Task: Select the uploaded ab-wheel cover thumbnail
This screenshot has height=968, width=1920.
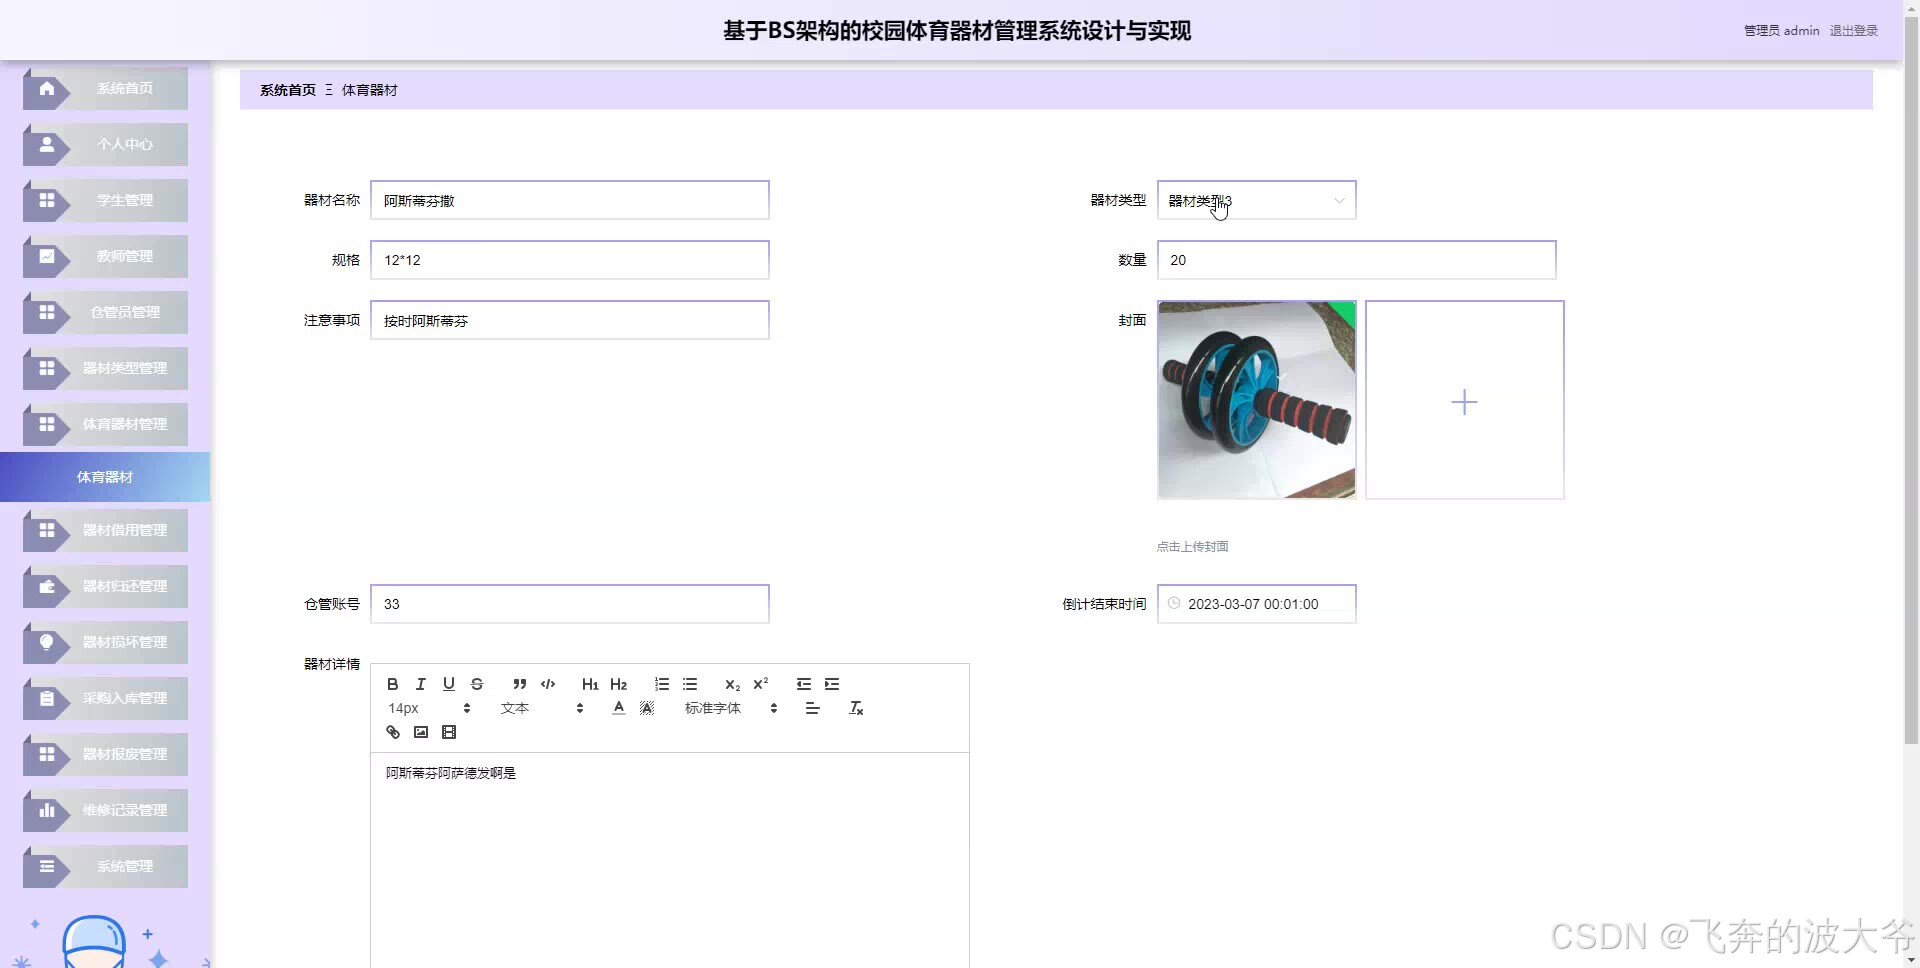Action: coord(1256,400)
